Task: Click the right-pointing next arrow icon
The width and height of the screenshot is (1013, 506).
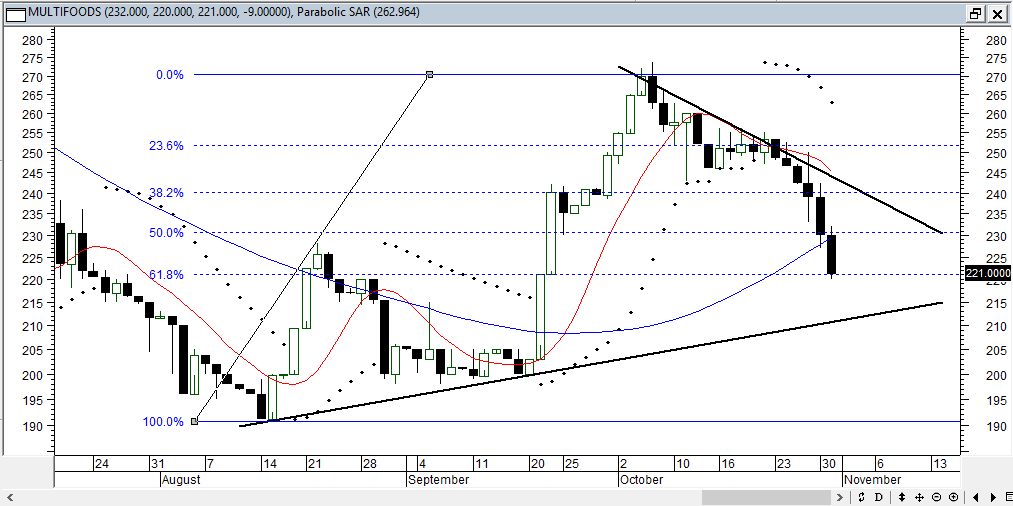Action: click(x=994, y=497)
